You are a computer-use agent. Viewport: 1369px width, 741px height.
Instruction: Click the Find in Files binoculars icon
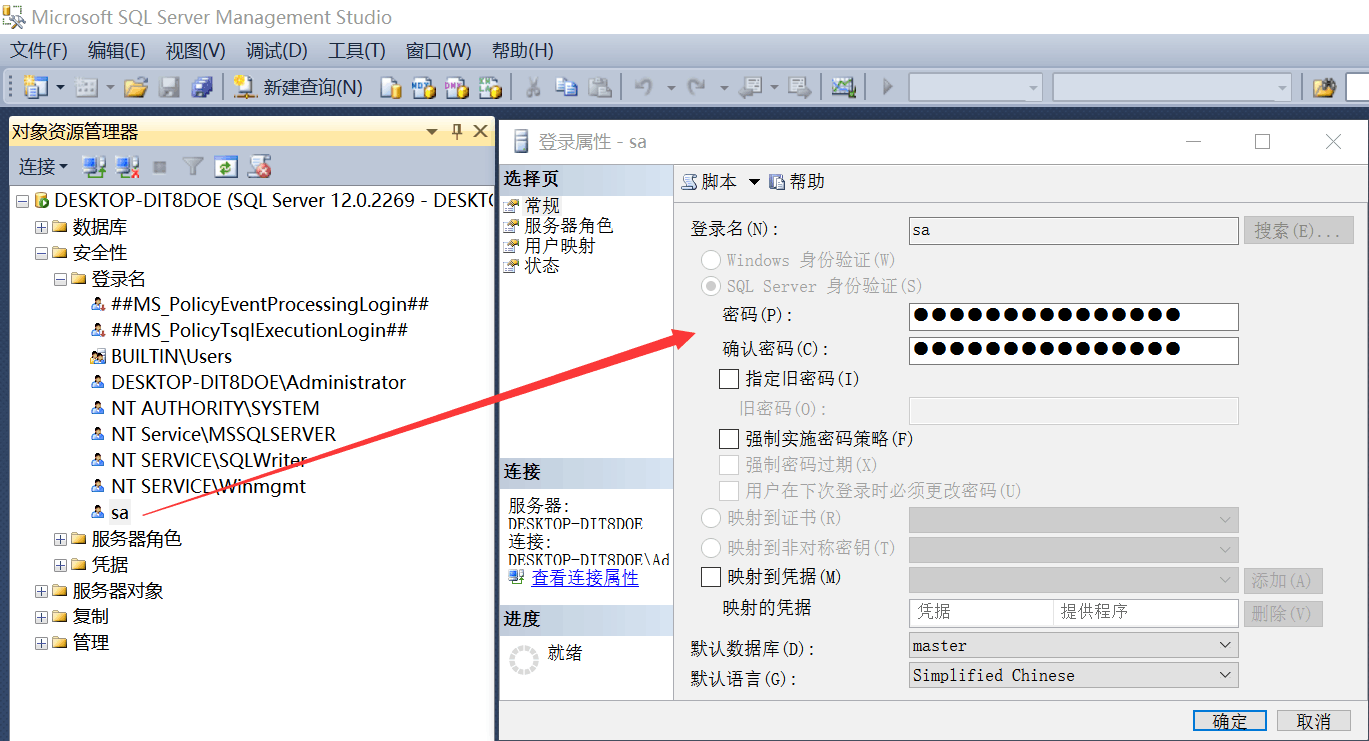[1325, 87]
